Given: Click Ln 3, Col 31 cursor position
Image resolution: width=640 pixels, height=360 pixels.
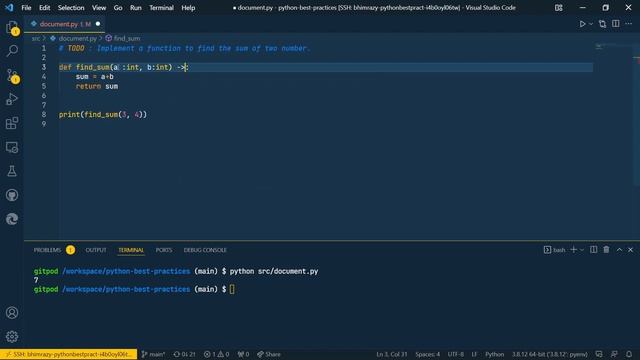Looking at the screenshot, I should (391, 354).
